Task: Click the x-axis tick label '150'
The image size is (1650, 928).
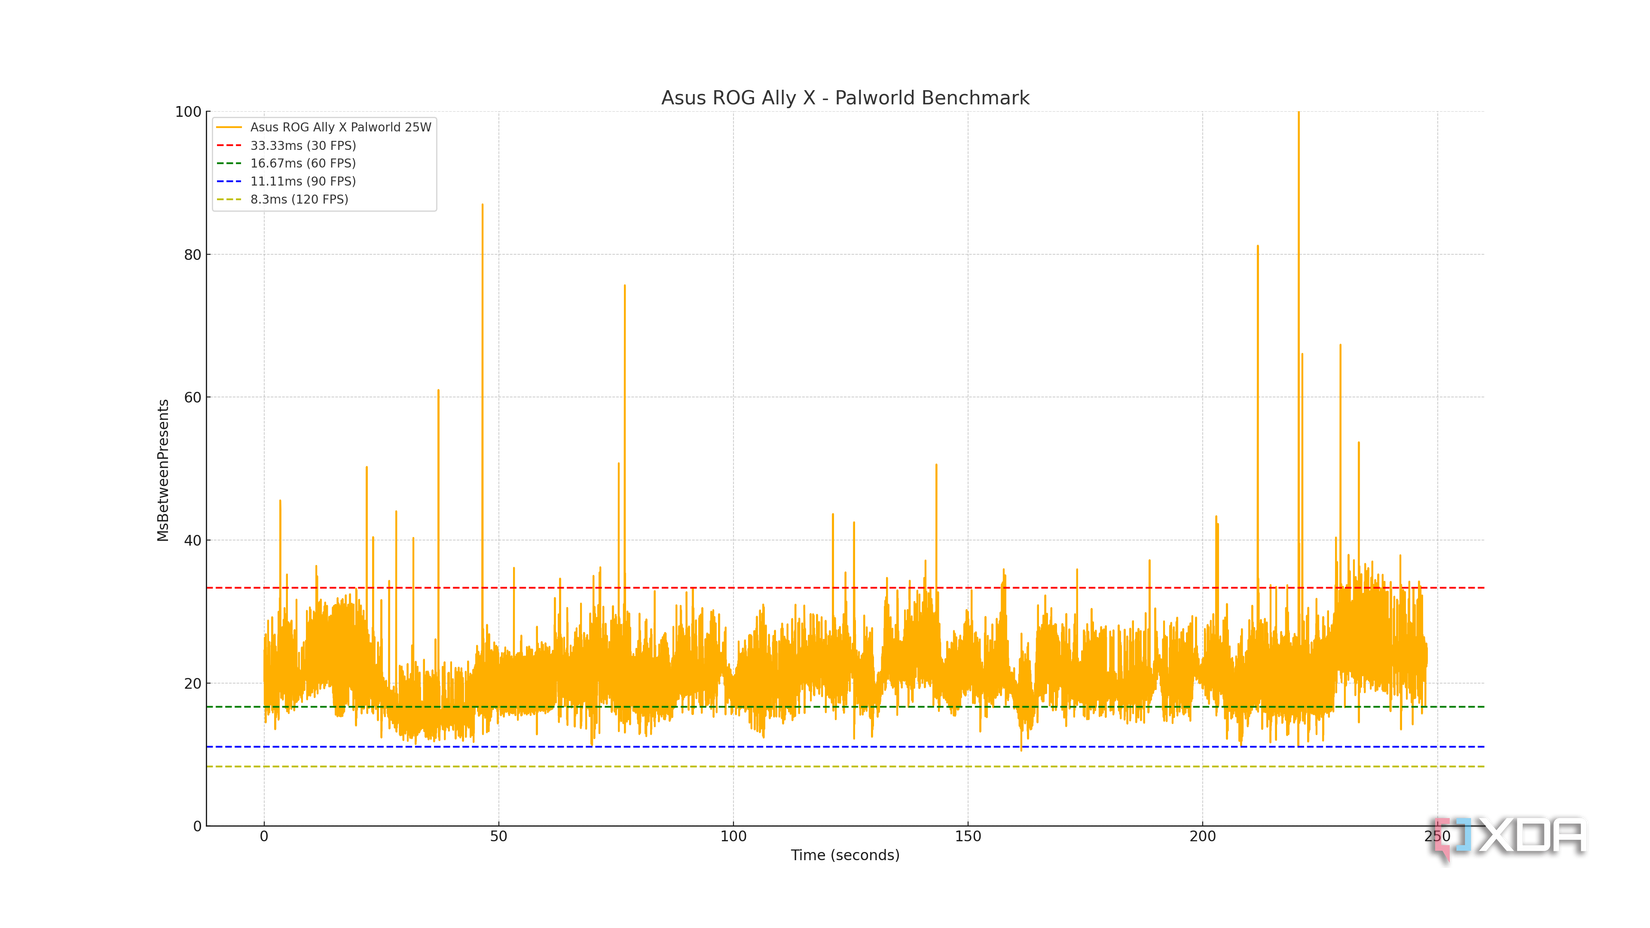Action: pyautogui.click(x=967, y=836)
